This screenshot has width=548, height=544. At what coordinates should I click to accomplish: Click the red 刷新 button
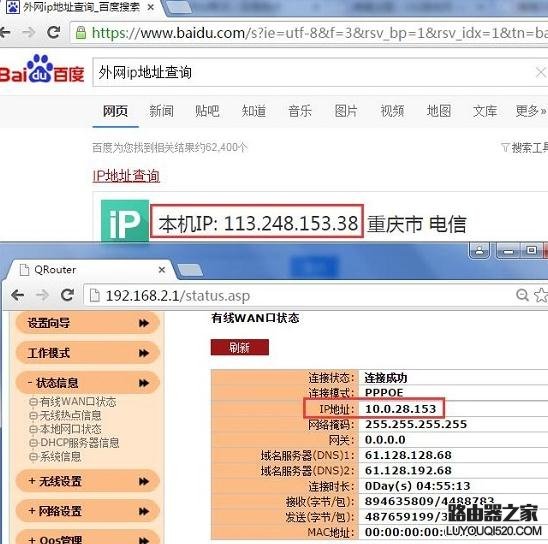(240, 347)
